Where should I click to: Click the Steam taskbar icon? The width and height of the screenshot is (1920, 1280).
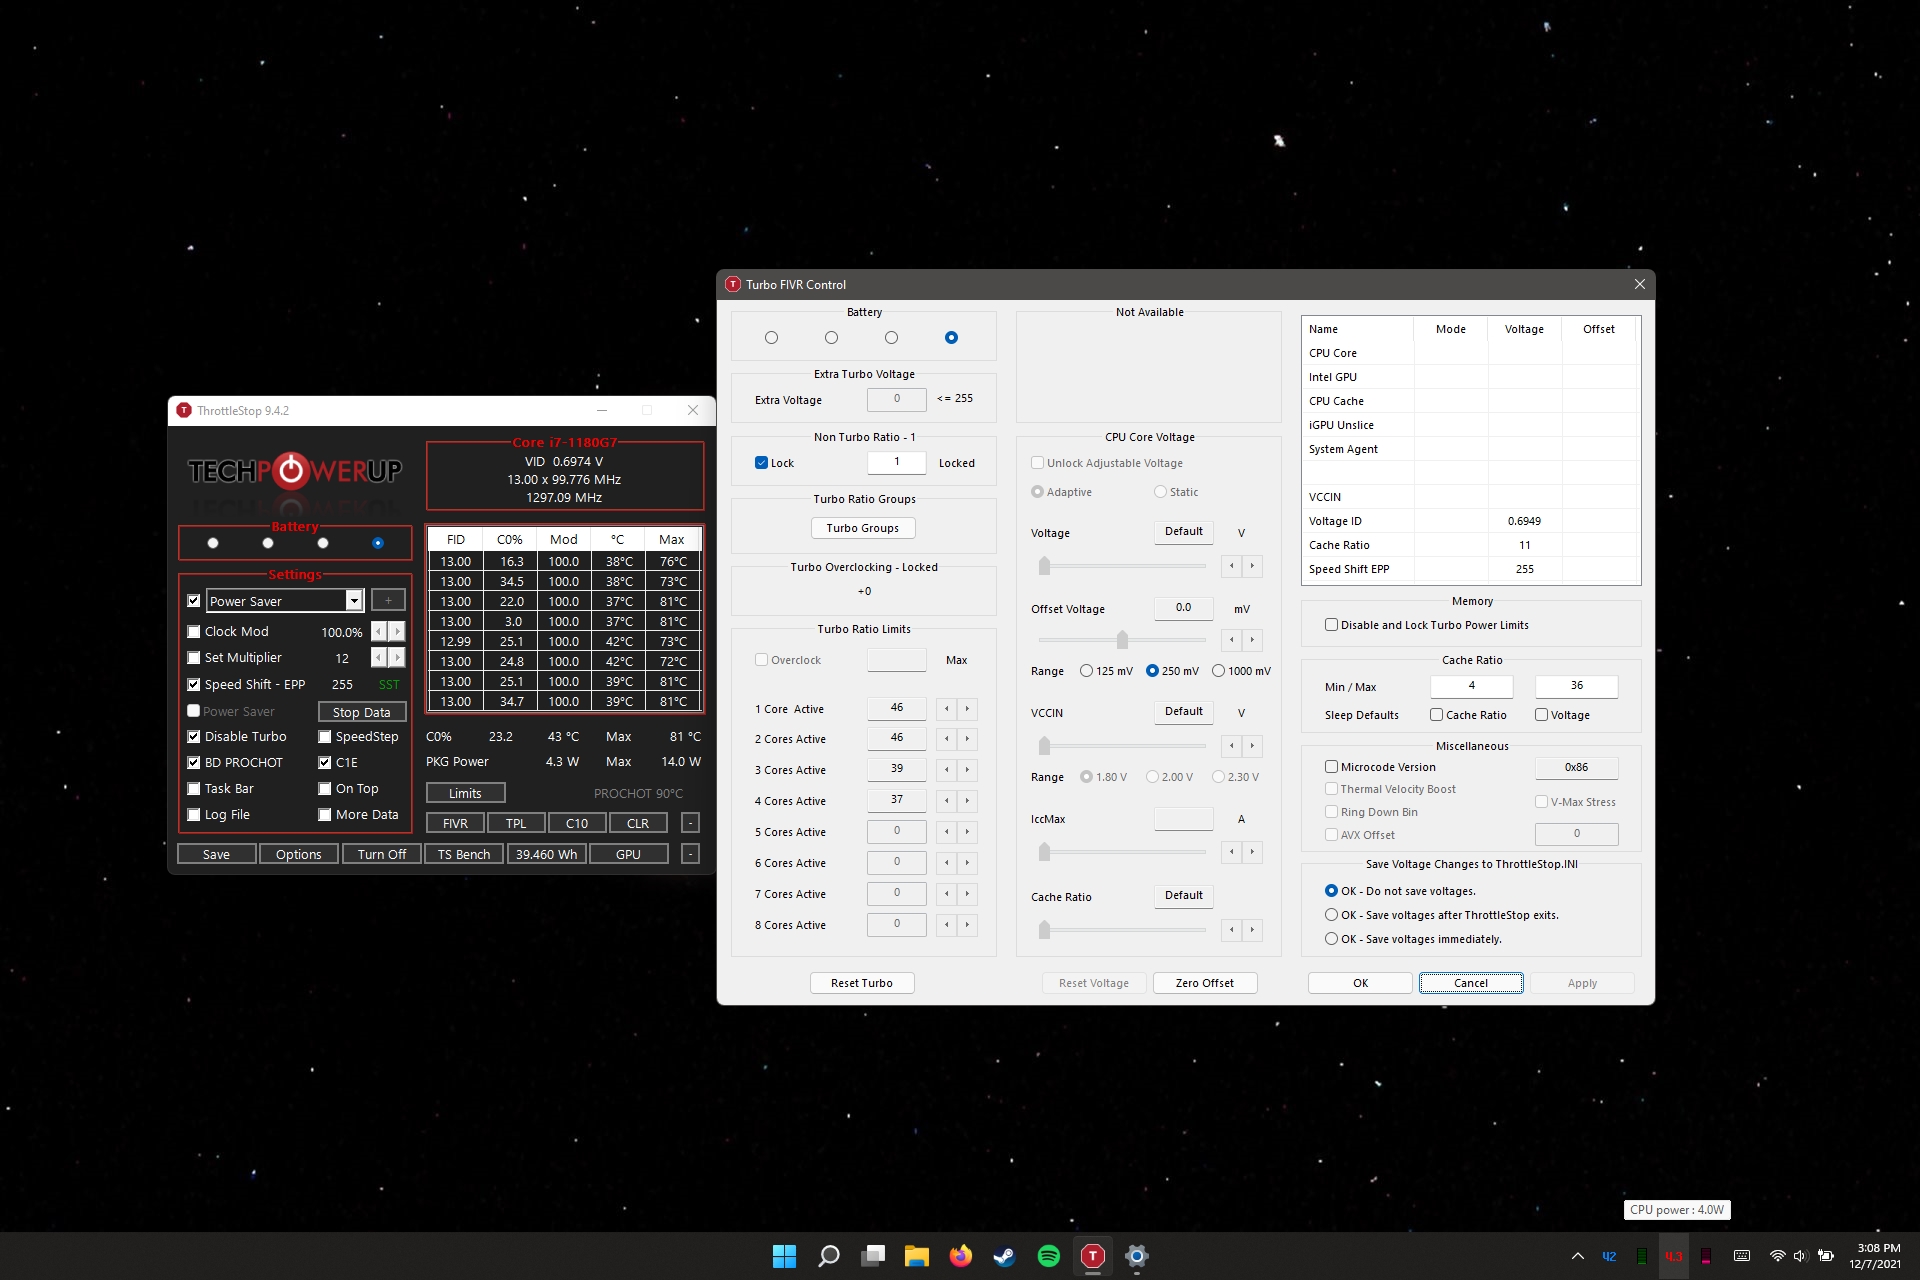pyautogui.click(x=1004, y=1256)
